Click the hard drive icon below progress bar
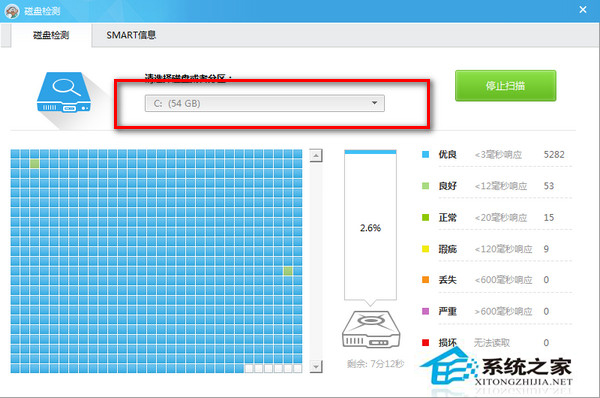 (370, 329)
